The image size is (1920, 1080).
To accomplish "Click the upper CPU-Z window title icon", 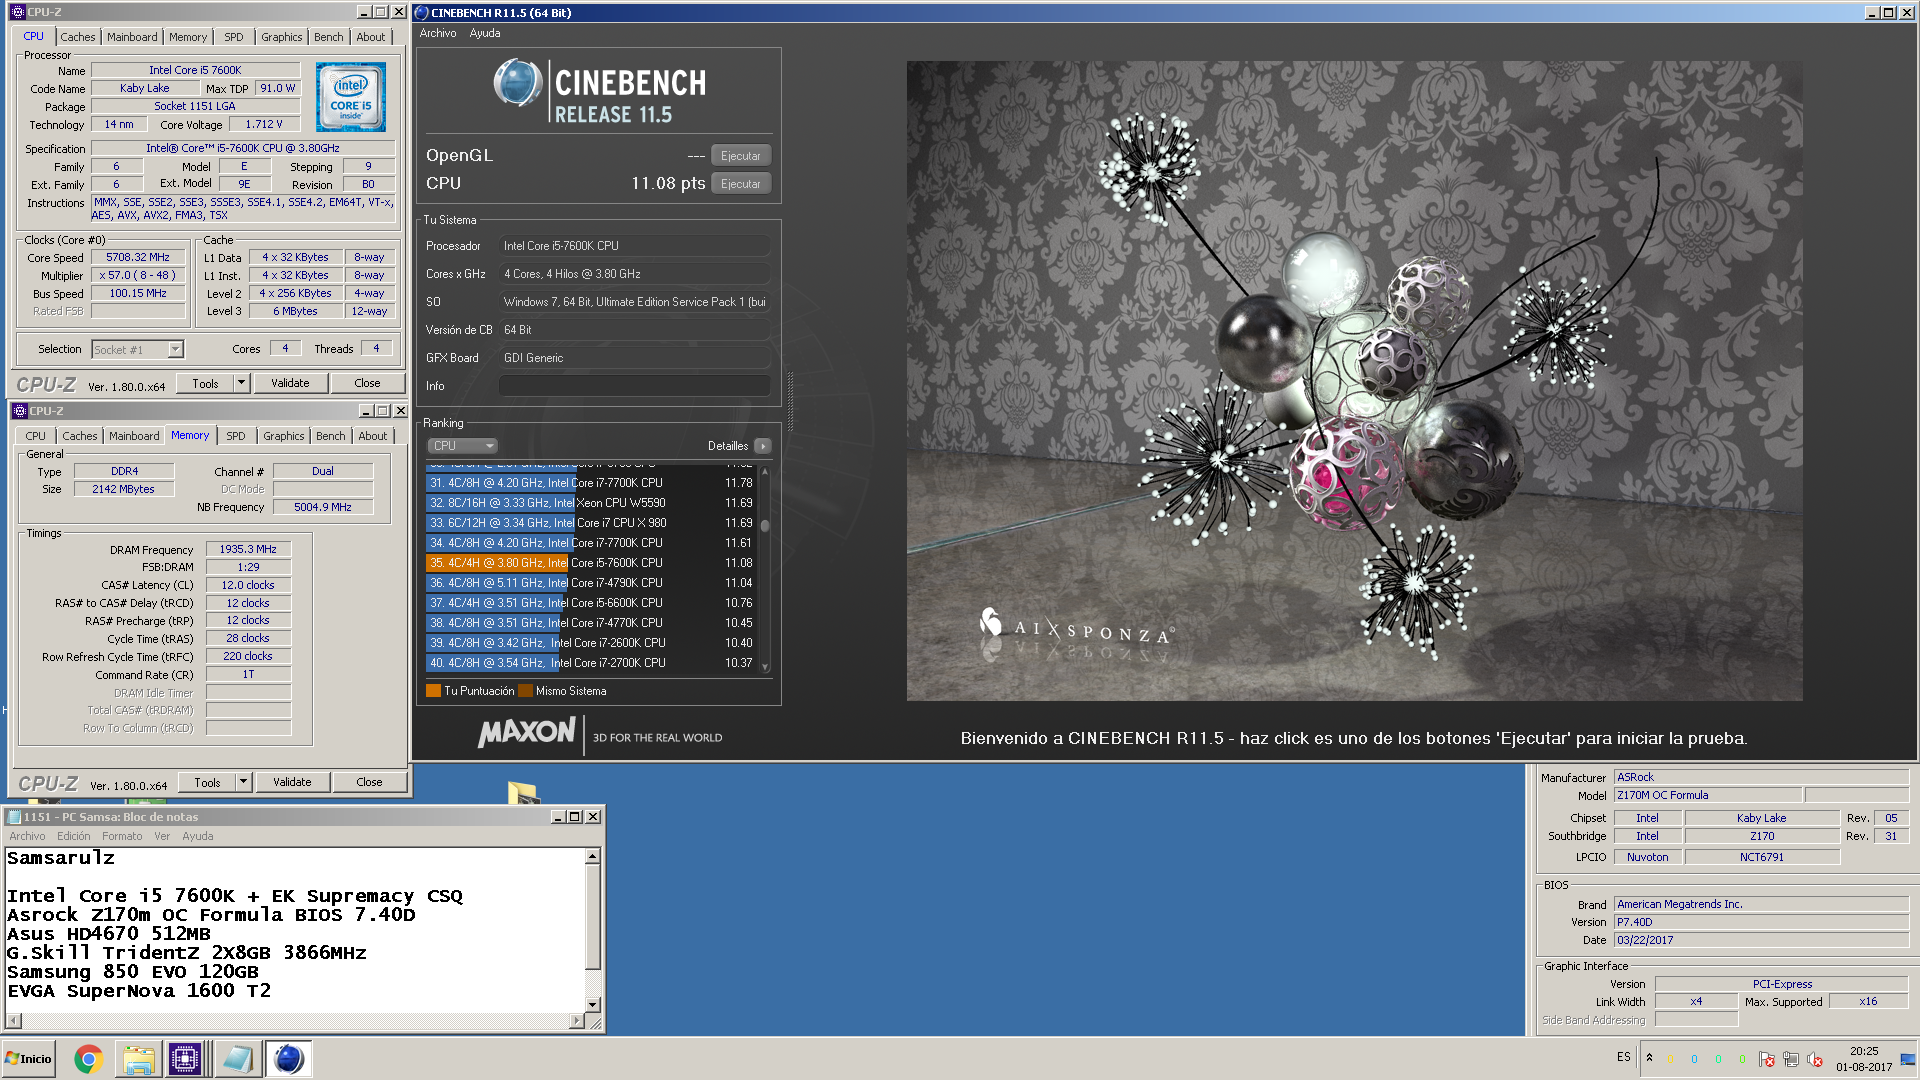I will pyautogui.click(x=19, y=12).
